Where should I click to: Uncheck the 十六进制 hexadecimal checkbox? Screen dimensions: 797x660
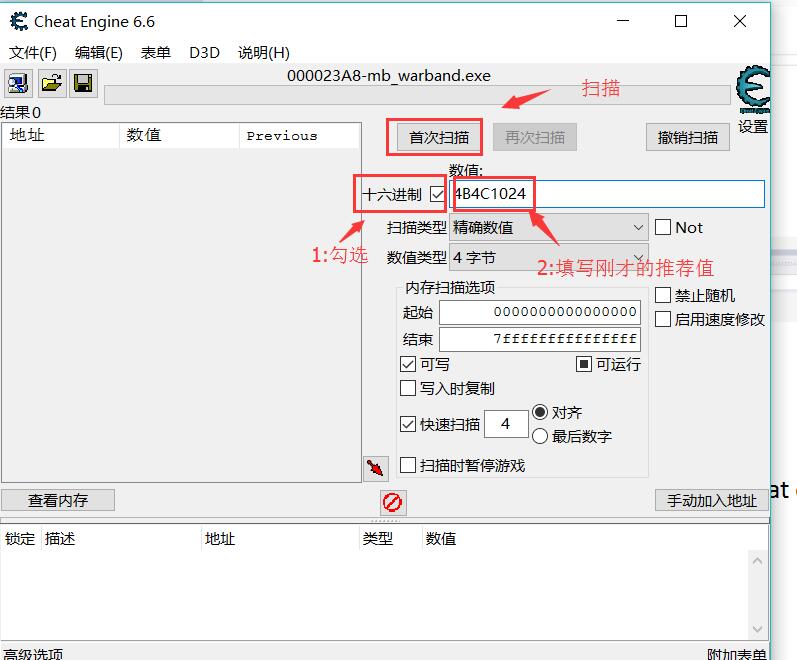[x=437, y=194]
